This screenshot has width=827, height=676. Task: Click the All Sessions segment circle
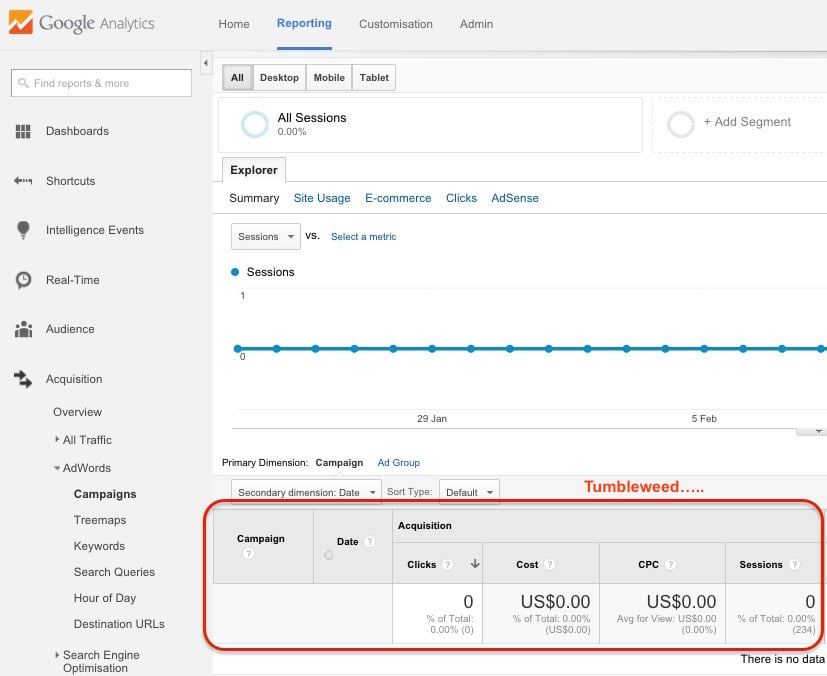pos(255,124)
